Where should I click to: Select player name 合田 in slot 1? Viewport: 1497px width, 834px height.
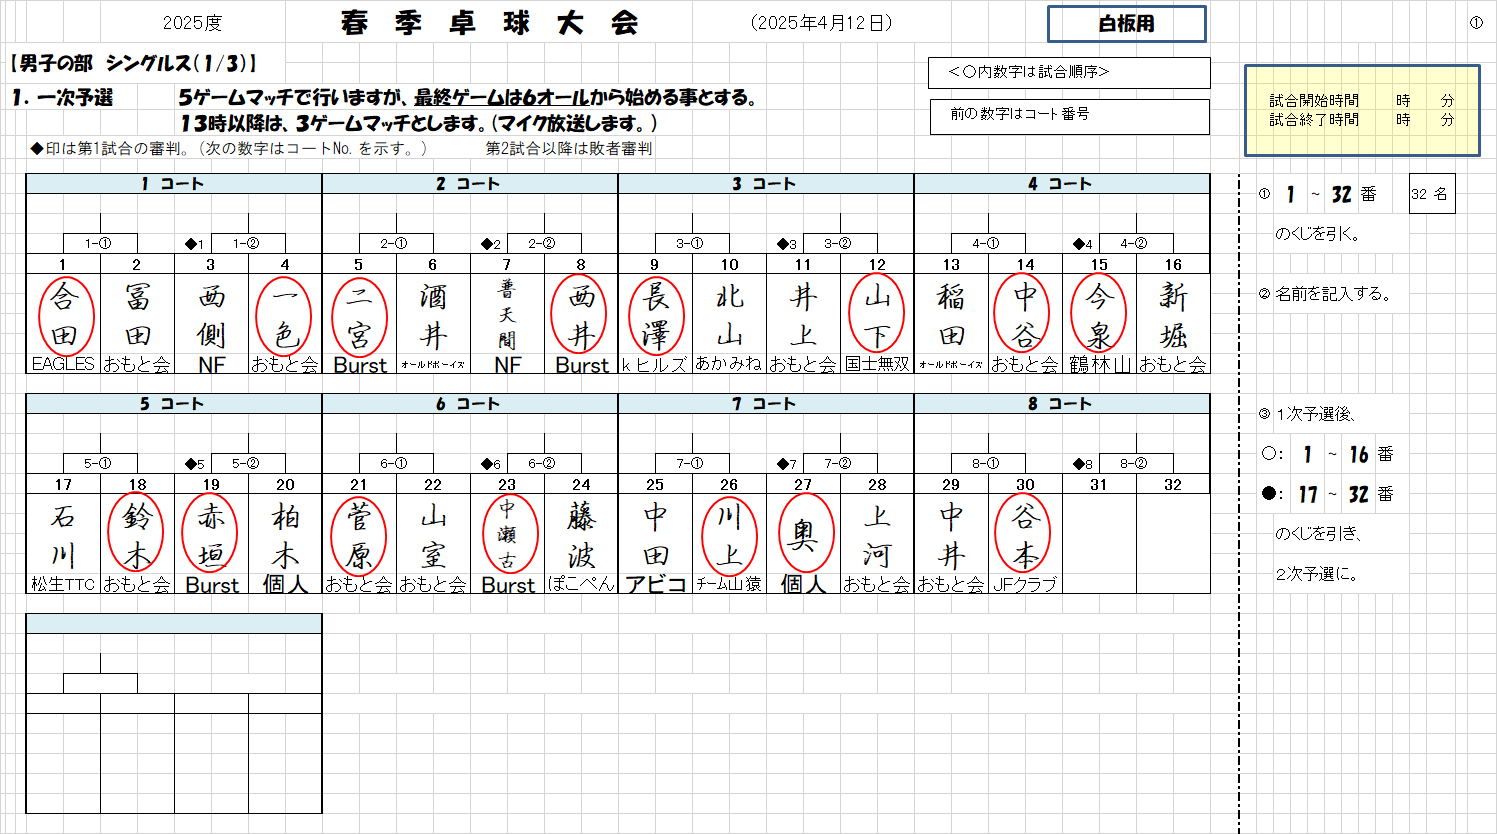64,315
